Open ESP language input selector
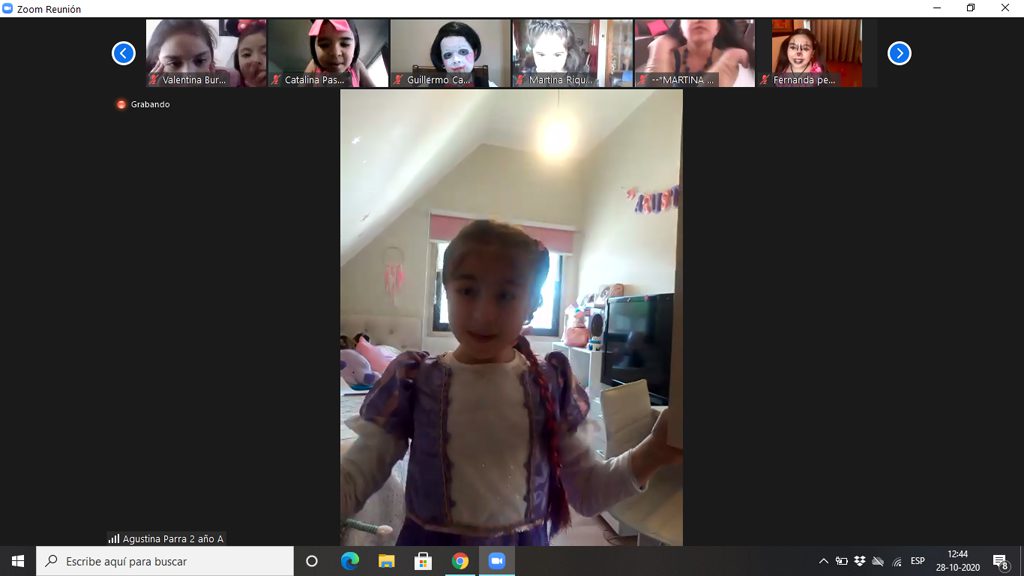1024x576 pixels. [x=917, y=561]
